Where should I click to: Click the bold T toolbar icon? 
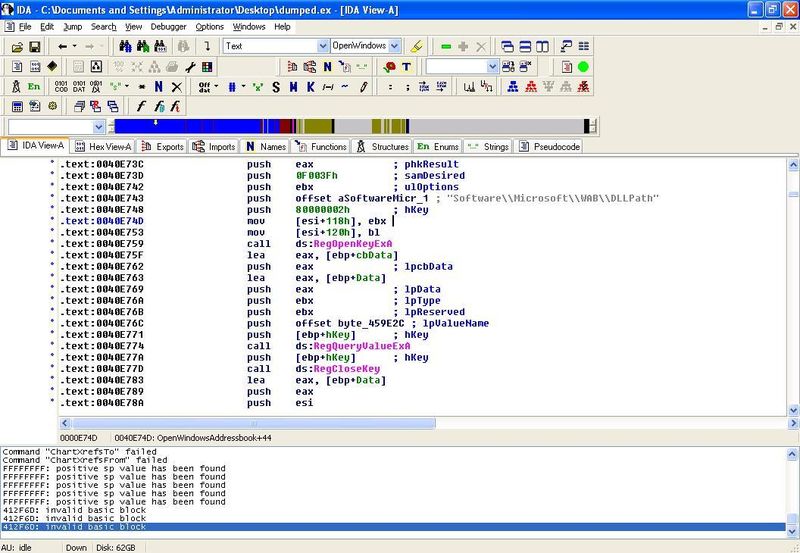click(406, 67)
